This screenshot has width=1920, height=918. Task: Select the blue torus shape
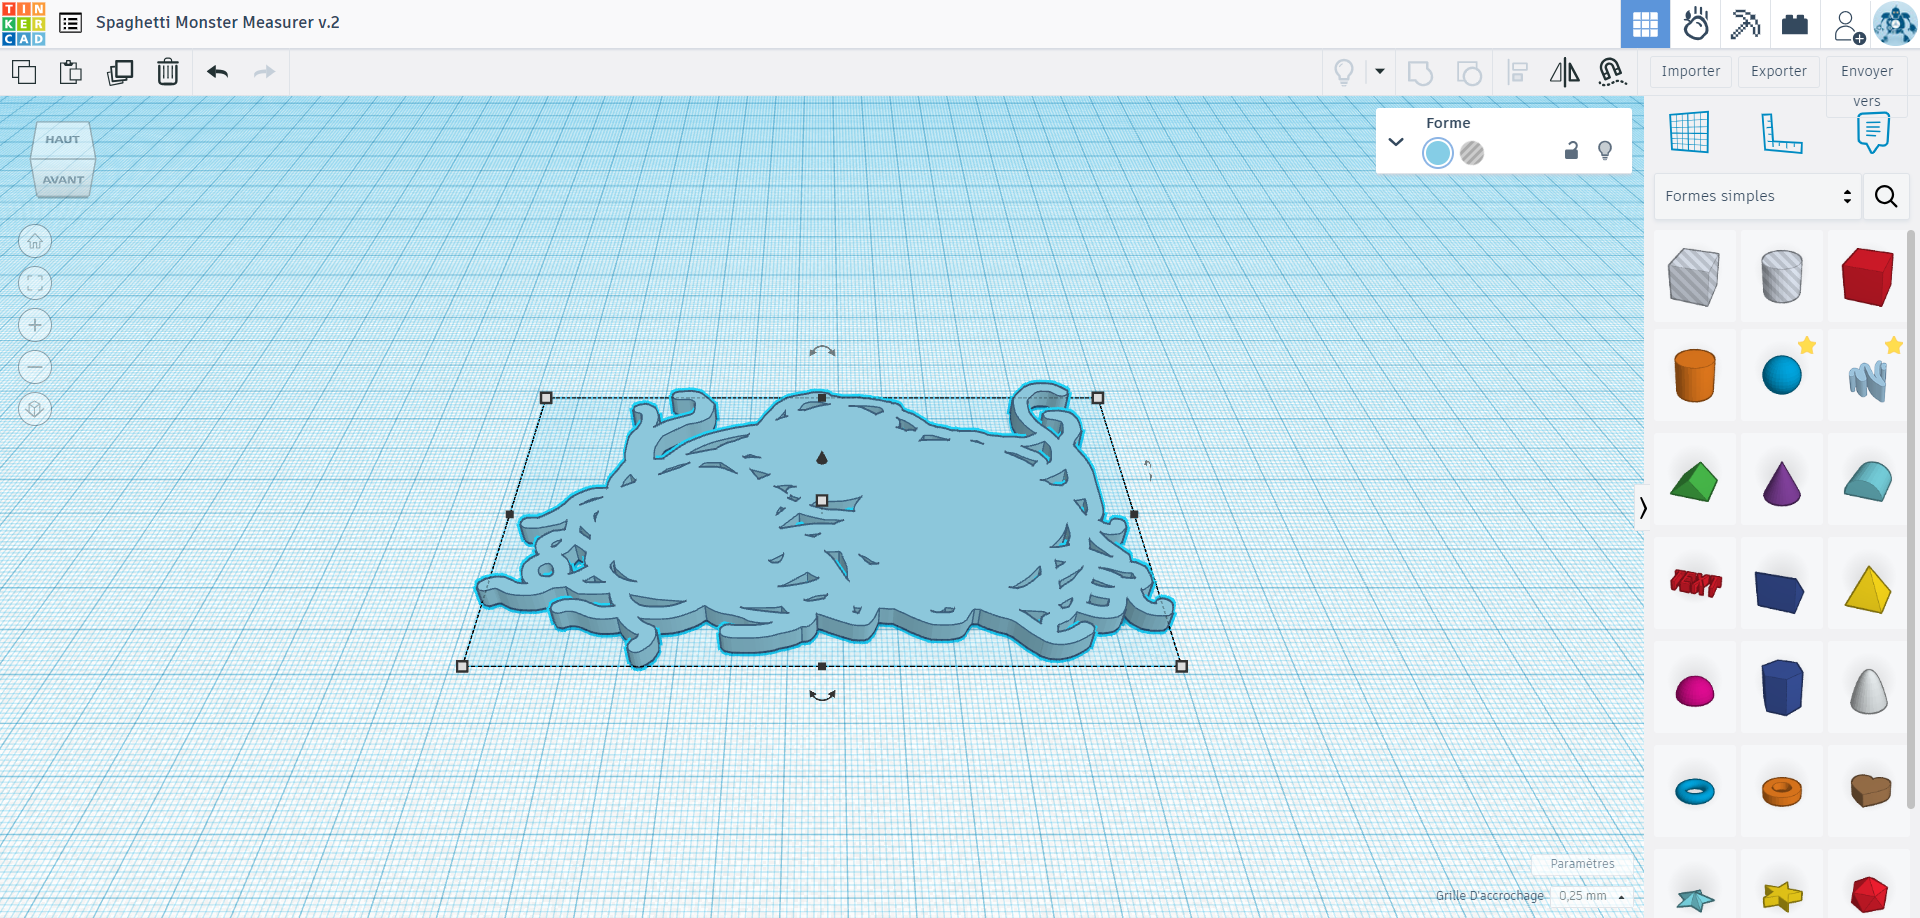click(x=1695, y=792)
